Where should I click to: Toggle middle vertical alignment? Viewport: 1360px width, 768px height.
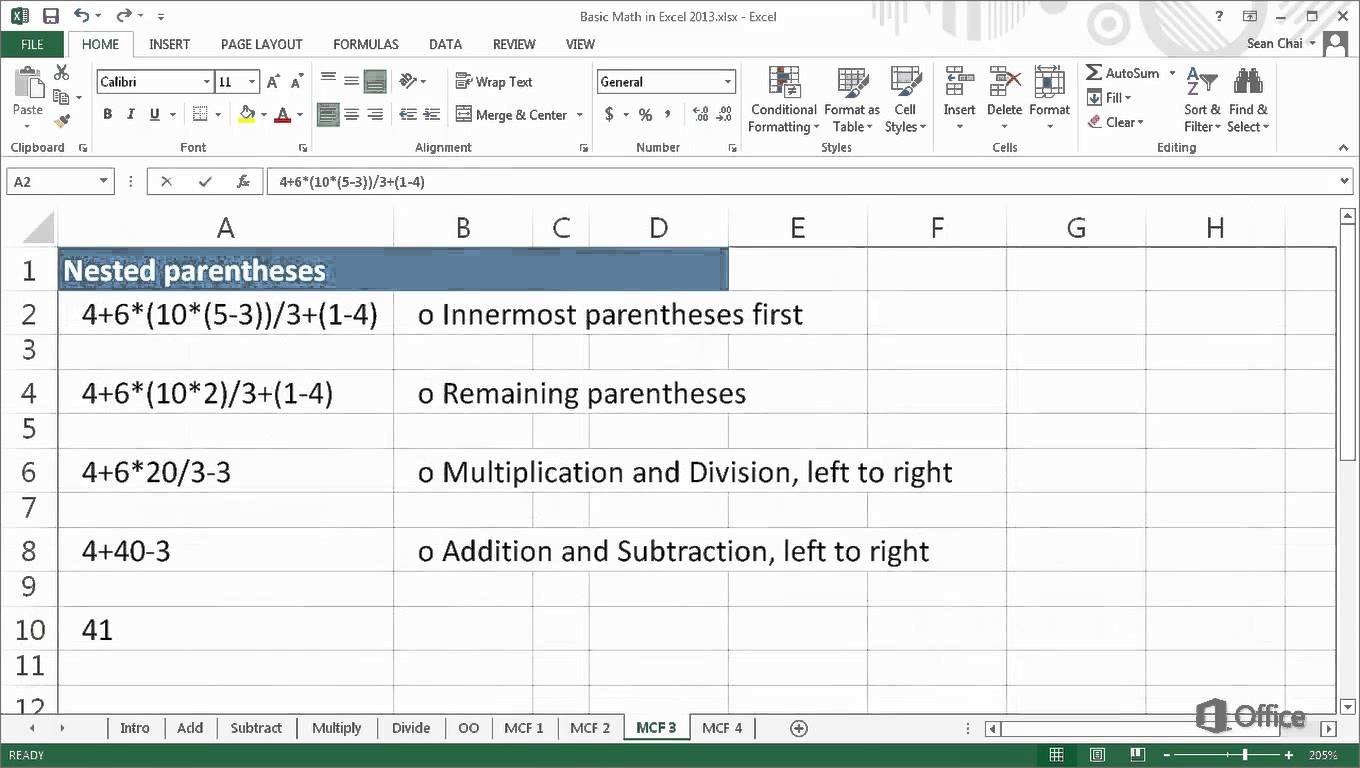coord(352,82)
